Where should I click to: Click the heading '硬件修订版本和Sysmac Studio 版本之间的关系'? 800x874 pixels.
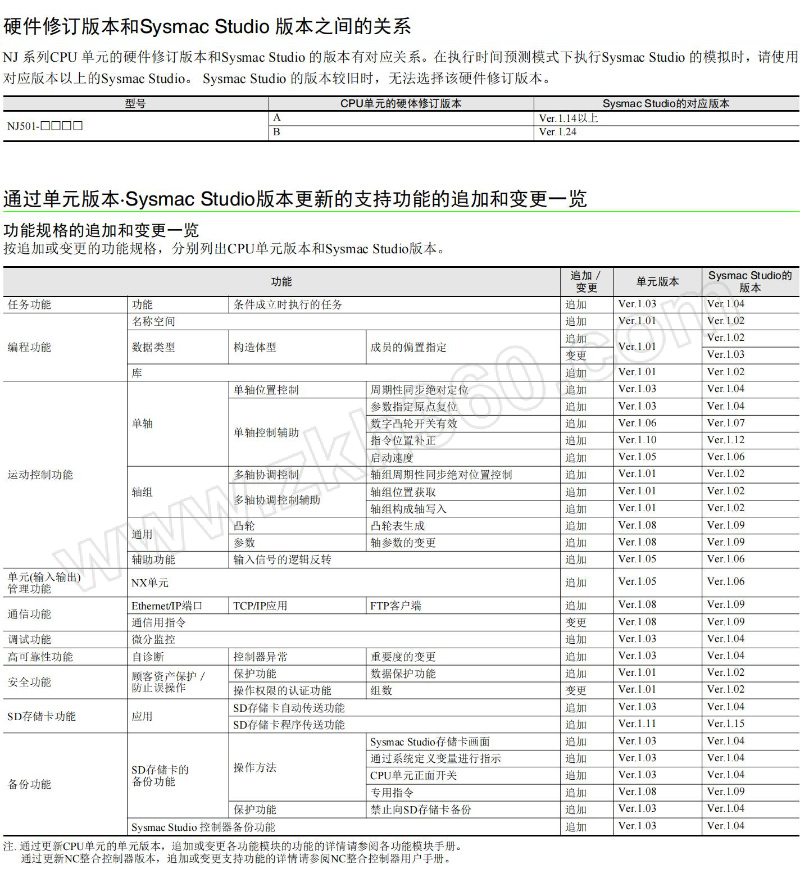tap(207, 26)
